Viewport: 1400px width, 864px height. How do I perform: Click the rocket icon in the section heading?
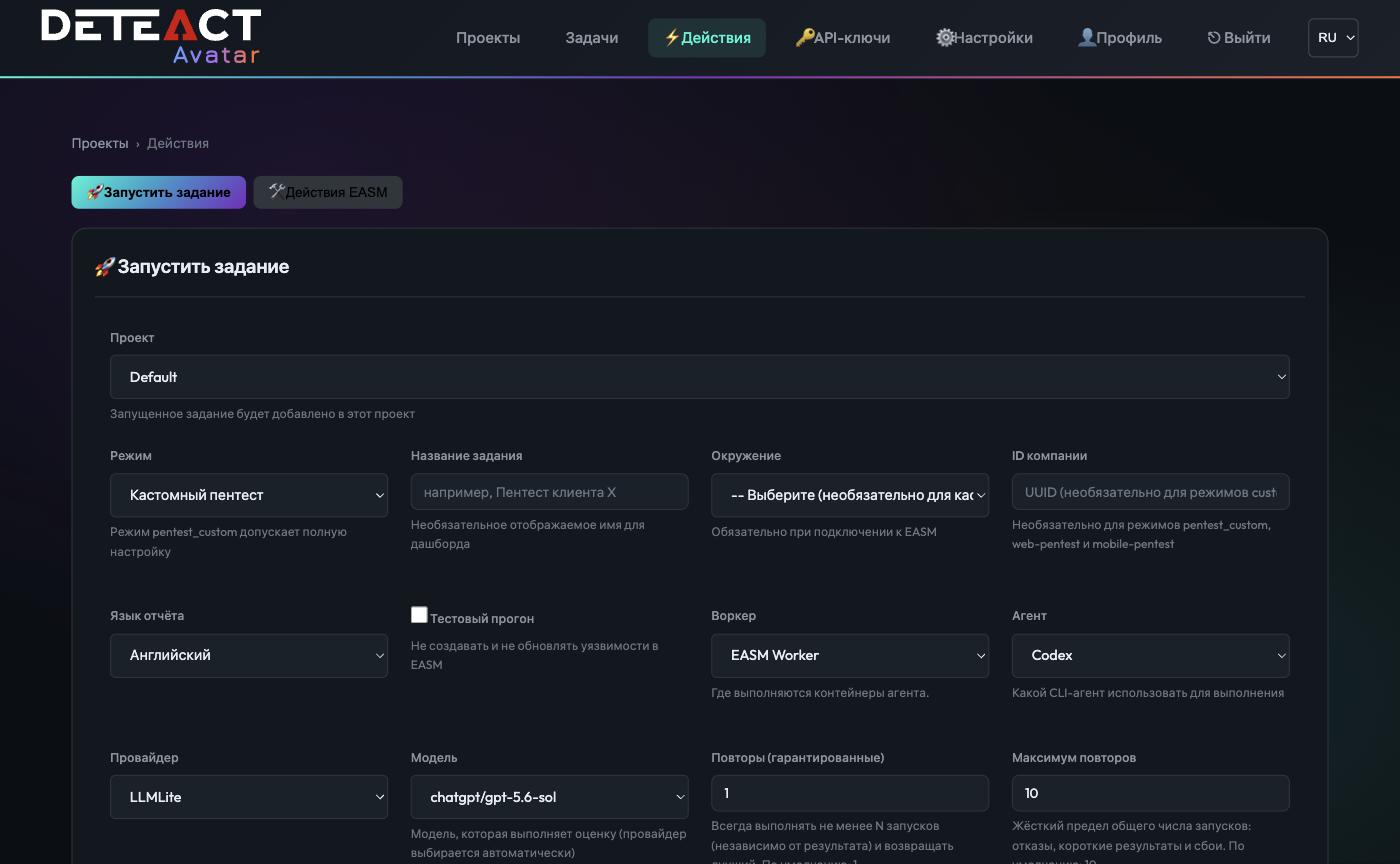(105, 267)
